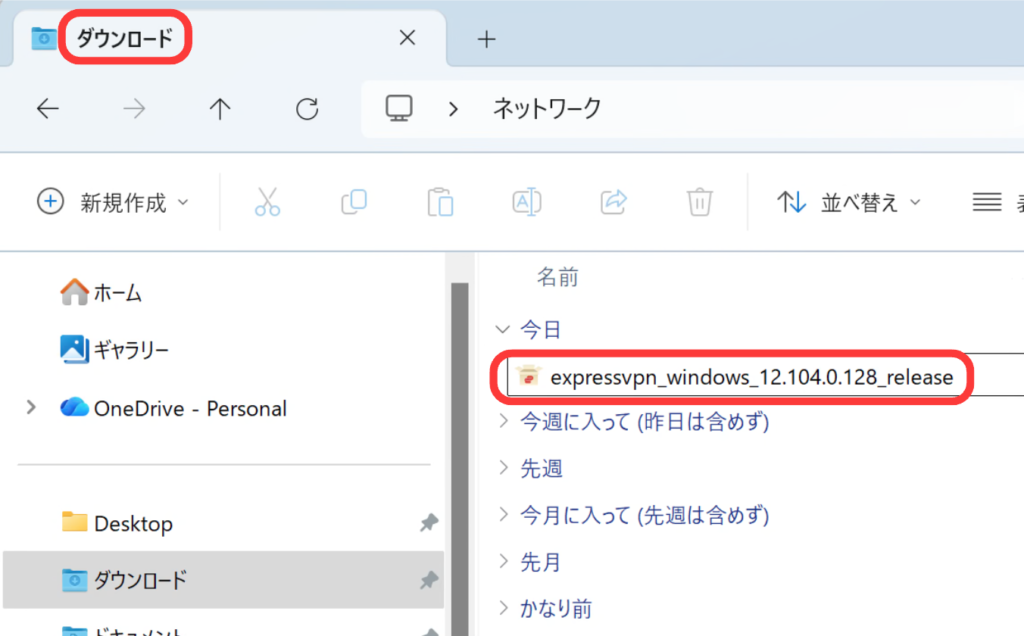This screenshot has height=636, width=1024.
Task: Open a new tab with plus button
Action: tap(486, 39)
